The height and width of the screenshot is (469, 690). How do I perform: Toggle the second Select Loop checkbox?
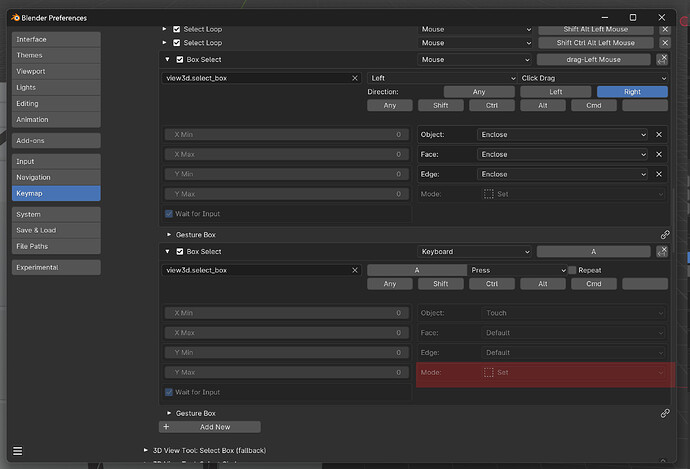(x=176, y=43)
